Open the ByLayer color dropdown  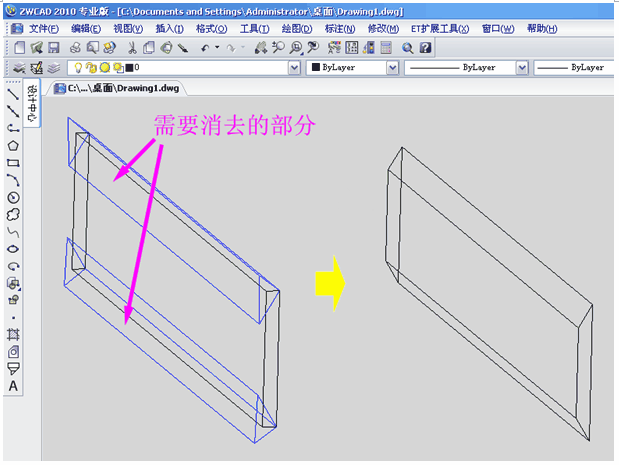pyautogui.click(x=391, y=68)
